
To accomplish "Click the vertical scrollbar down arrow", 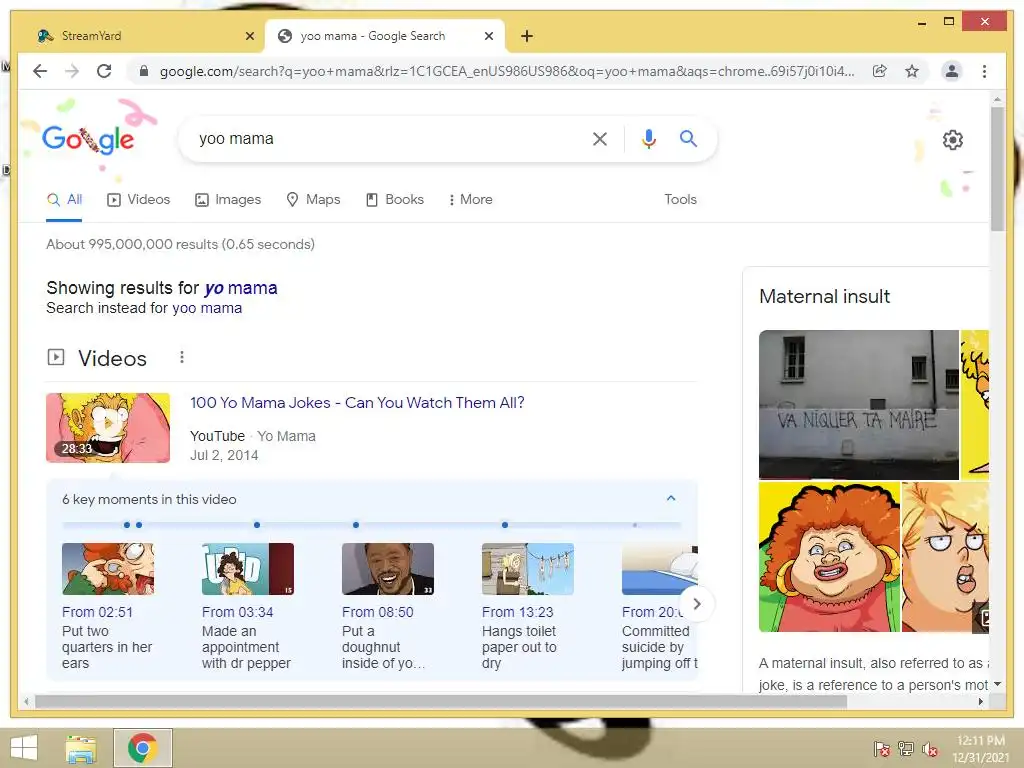I will click(997, 684).
